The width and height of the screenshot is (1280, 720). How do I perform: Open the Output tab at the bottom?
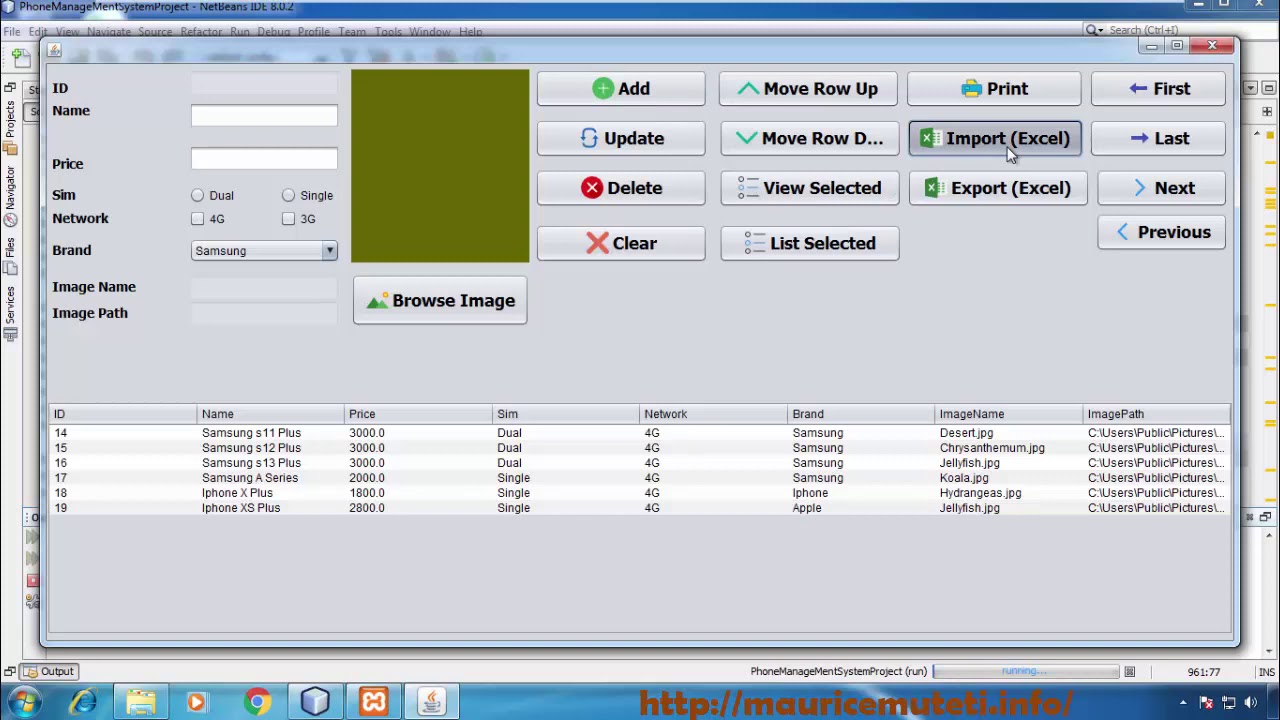coord(50,671)
